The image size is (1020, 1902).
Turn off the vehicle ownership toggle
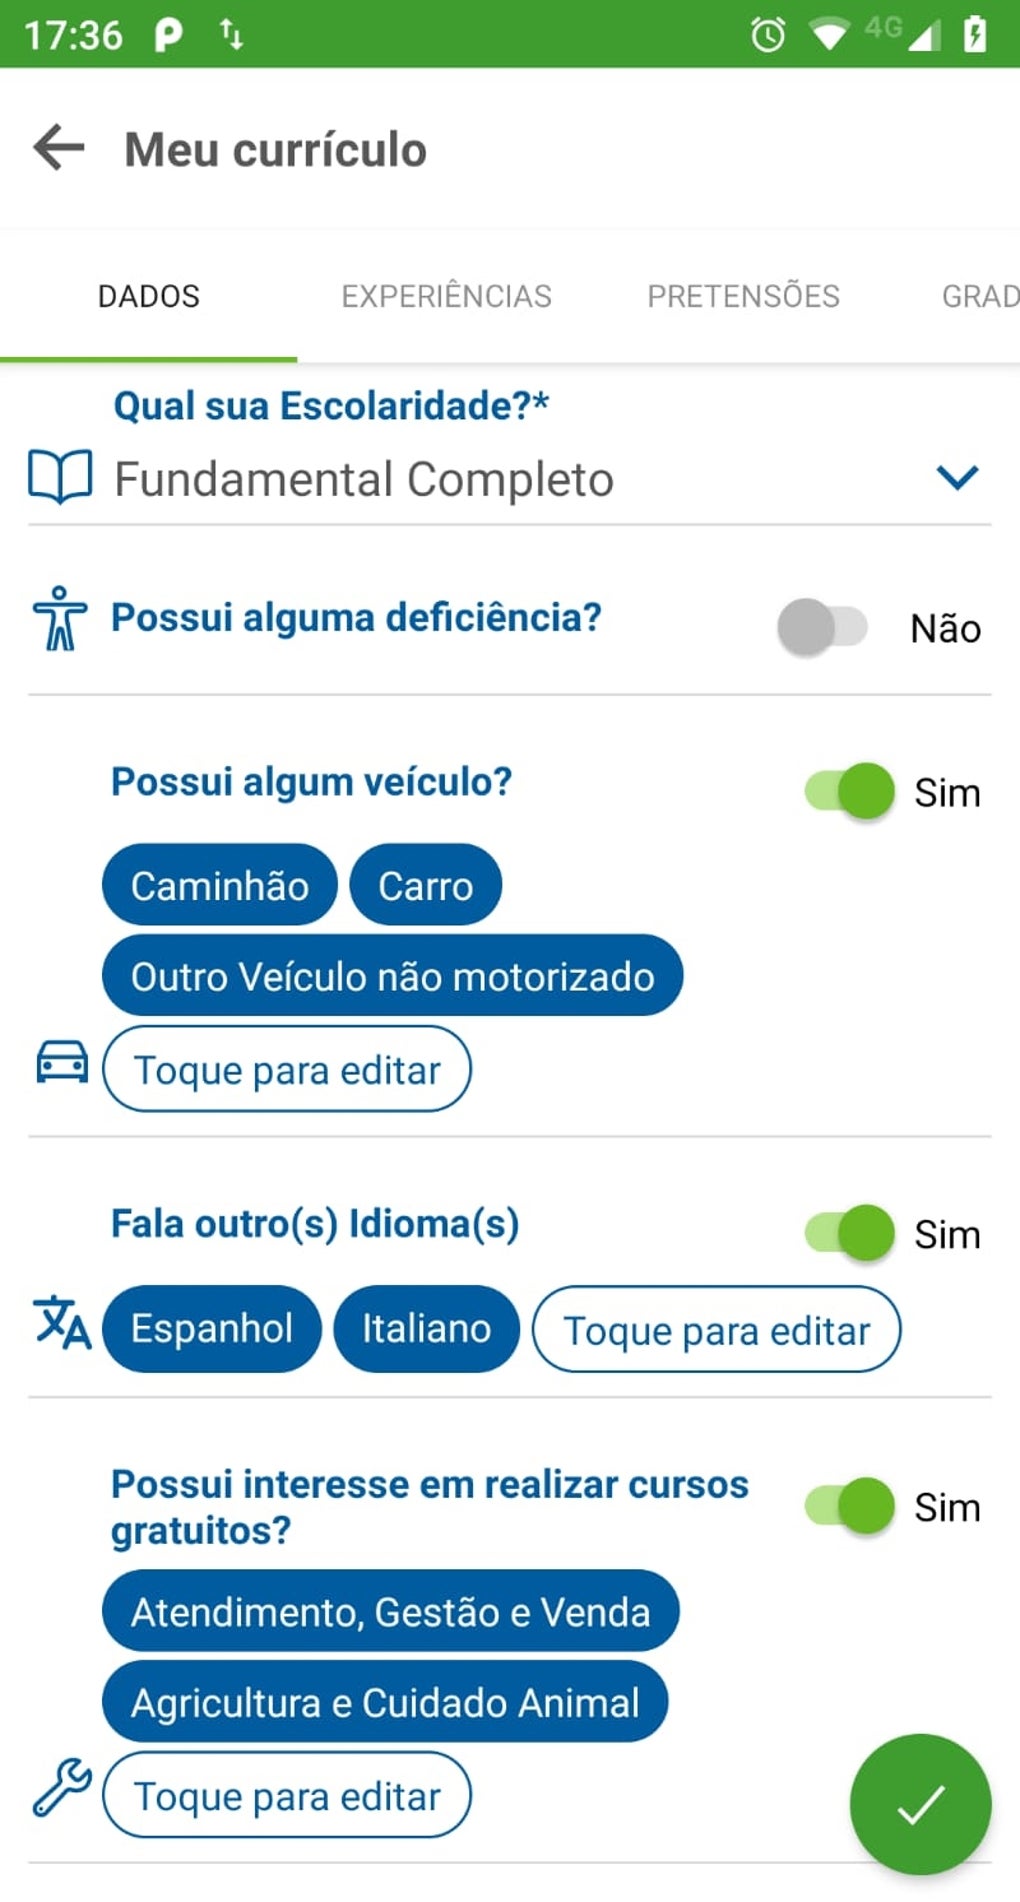(849, 791)
